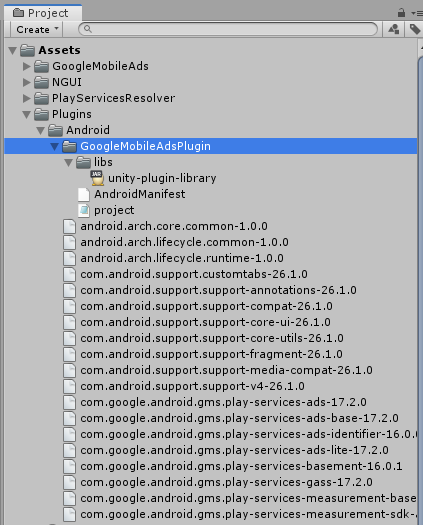Select play-services-ads-base-17.2.0 file
Image resolution: width=423 pixels, height=525 pixels.
[239, 418]
